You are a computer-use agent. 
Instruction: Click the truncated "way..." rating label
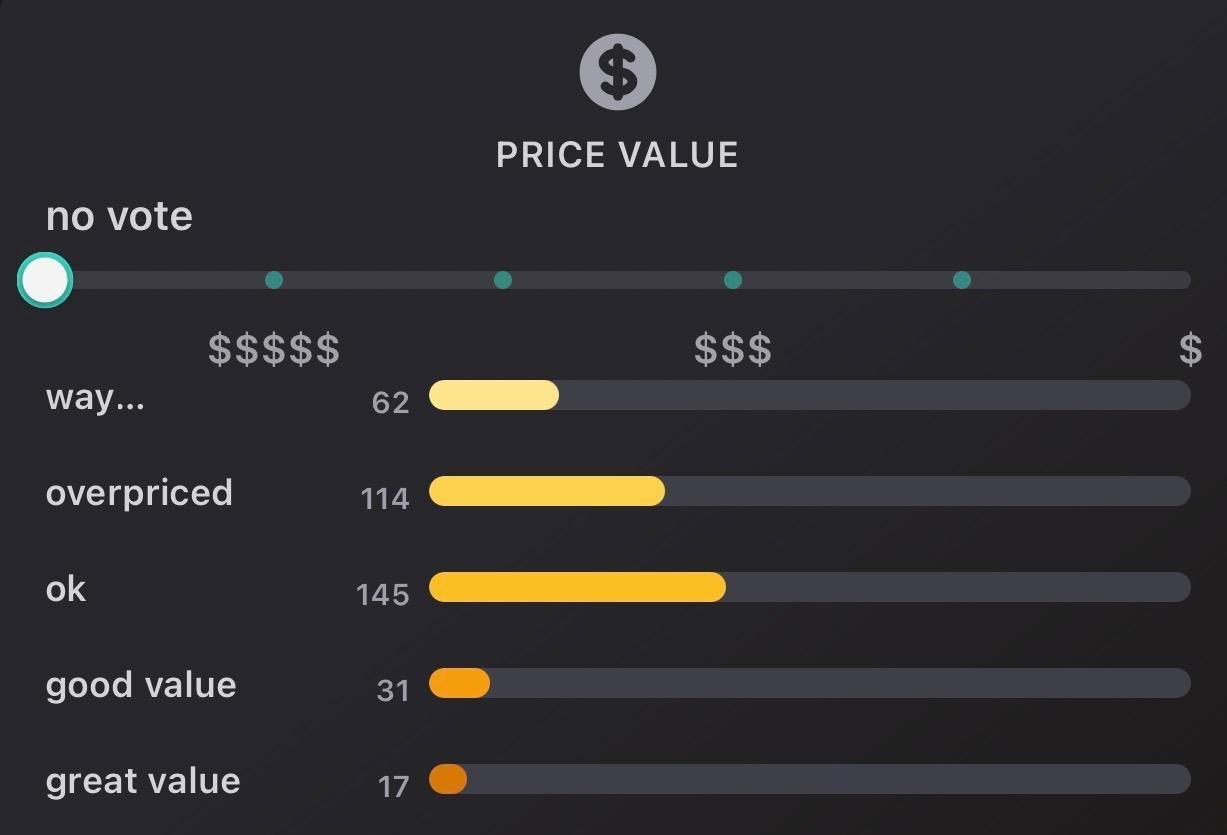click(x=95, y=398)
